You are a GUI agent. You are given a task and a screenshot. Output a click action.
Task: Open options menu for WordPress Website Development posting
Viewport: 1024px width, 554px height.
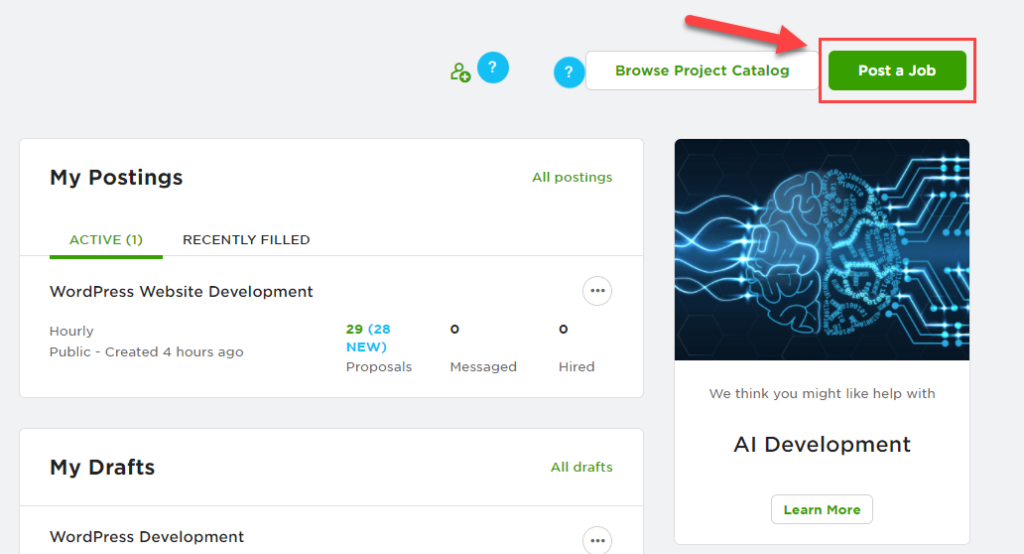click(597, 291)
